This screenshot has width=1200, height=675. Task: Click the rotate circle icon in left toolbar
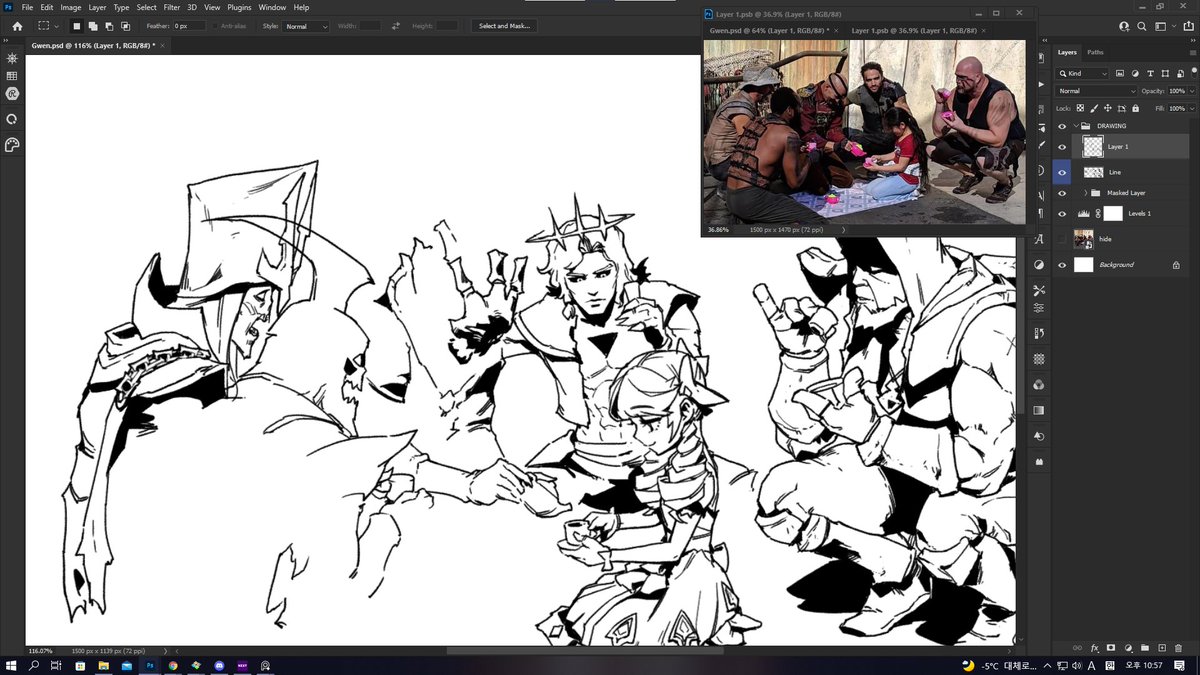(12, 118)
